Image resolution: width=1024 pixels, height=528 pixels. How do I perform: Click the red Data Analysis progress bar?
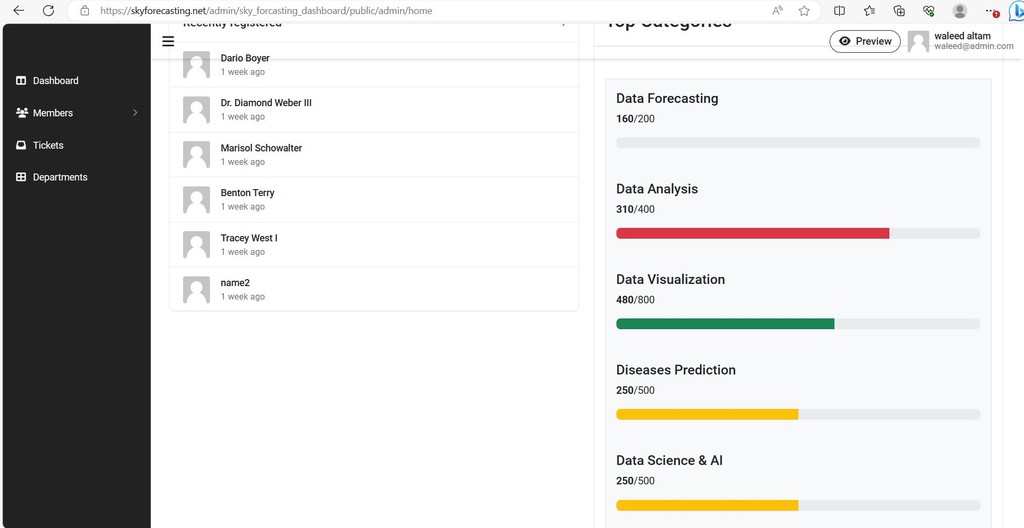pyautogui.click(x=752, y=233)
